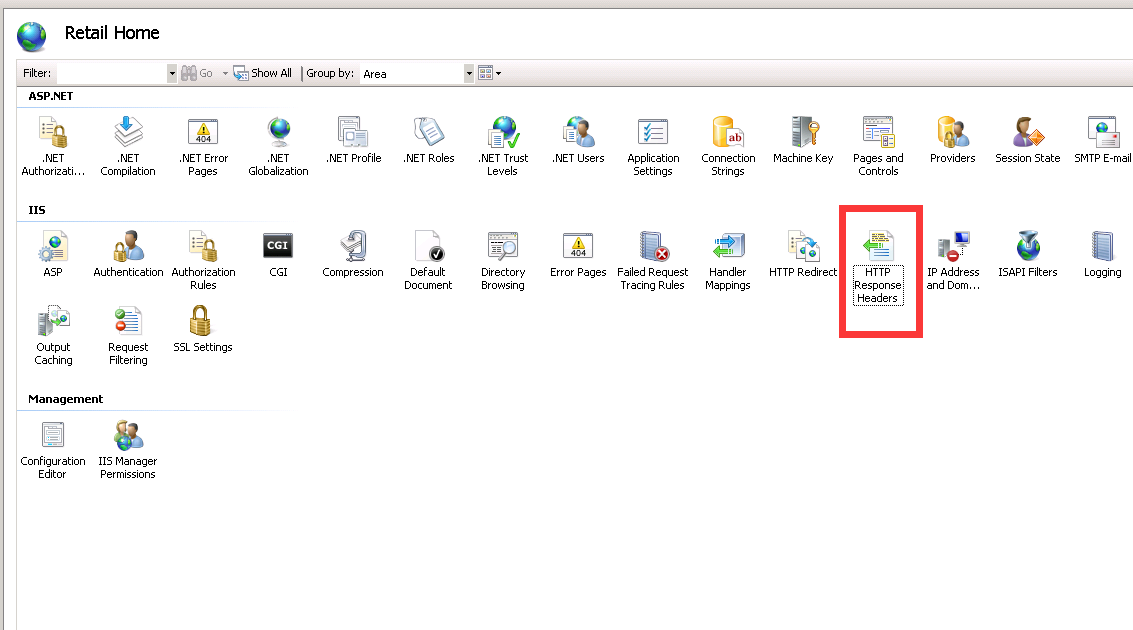
Task: Open Logging feature
Action: 1103,254
